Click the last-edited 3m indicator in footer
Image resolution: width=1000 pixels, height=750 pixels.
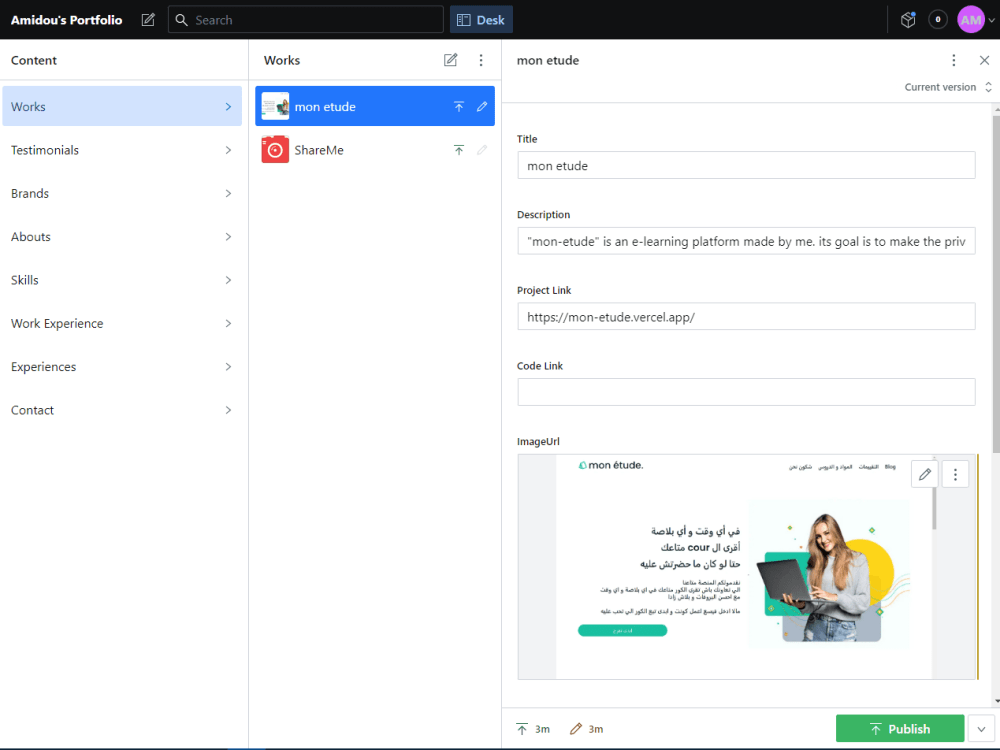[586, 728]
